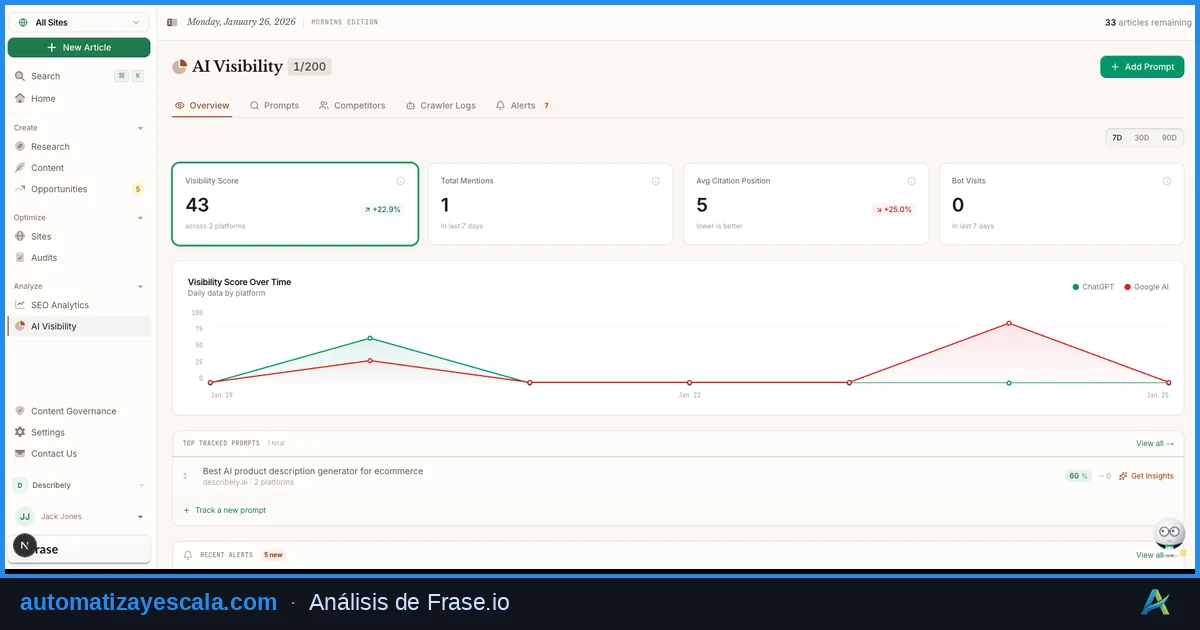Click the Sites globe icon
The width and height of the screenshot is (1200, 630).
[x=20, y=236]
